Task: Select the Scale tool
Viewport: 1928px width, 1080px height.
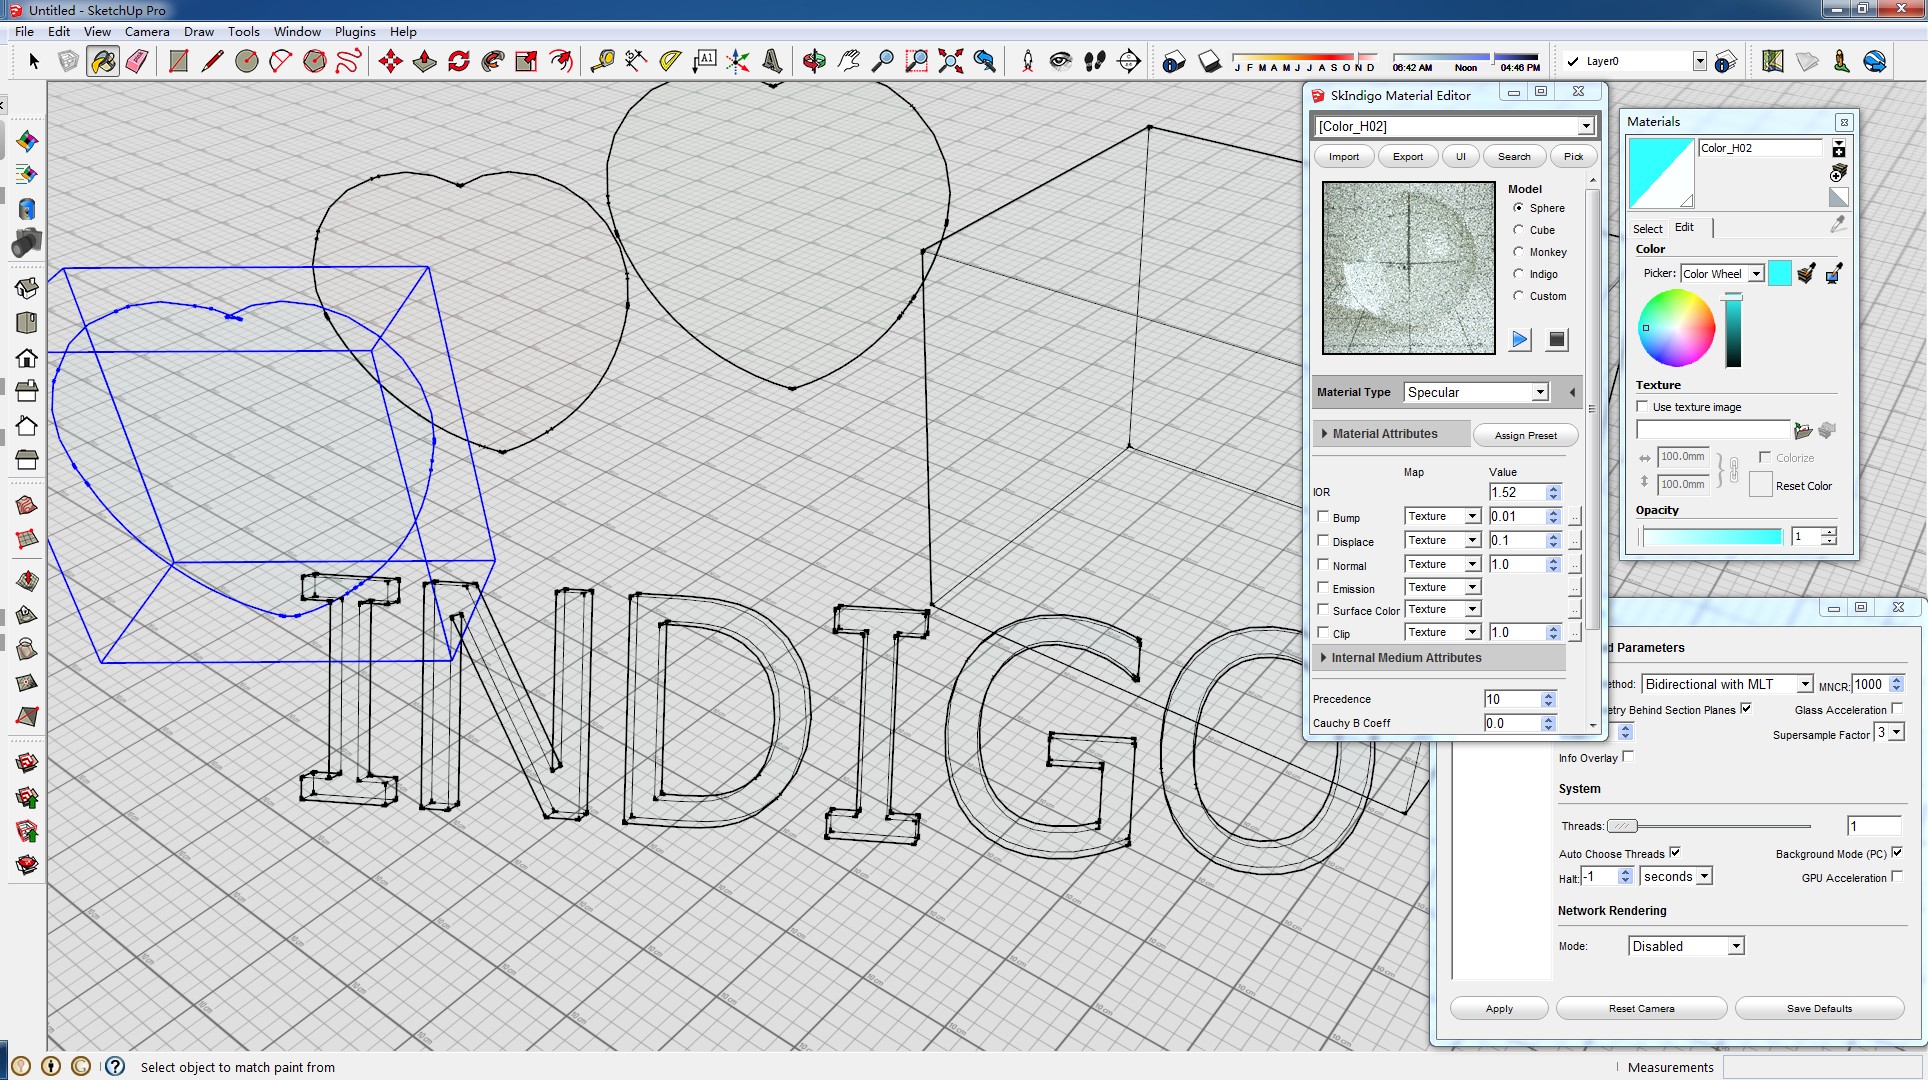Action: point(526,62)
